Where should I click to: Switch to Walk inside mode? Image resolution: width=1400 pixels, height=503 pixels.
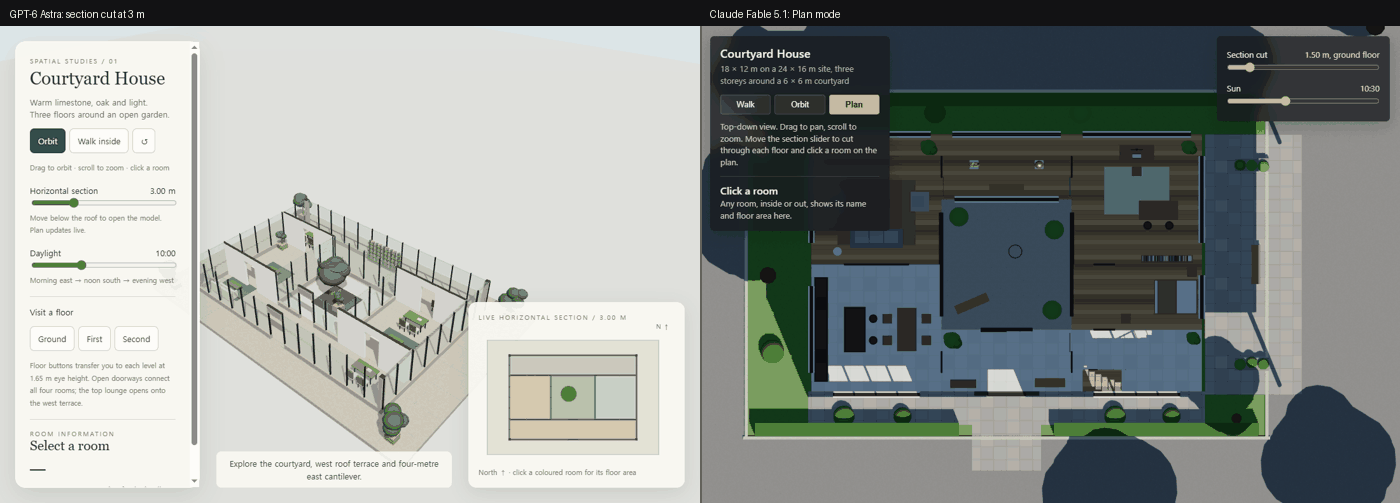[x=99, y=141]
